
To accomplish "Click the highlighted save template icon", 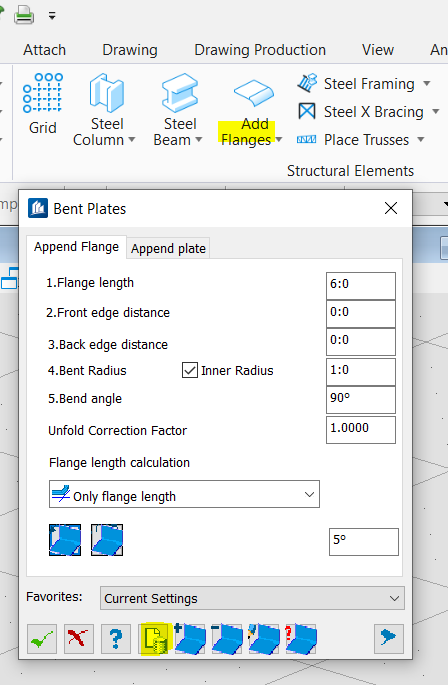I will coord(154,639).
